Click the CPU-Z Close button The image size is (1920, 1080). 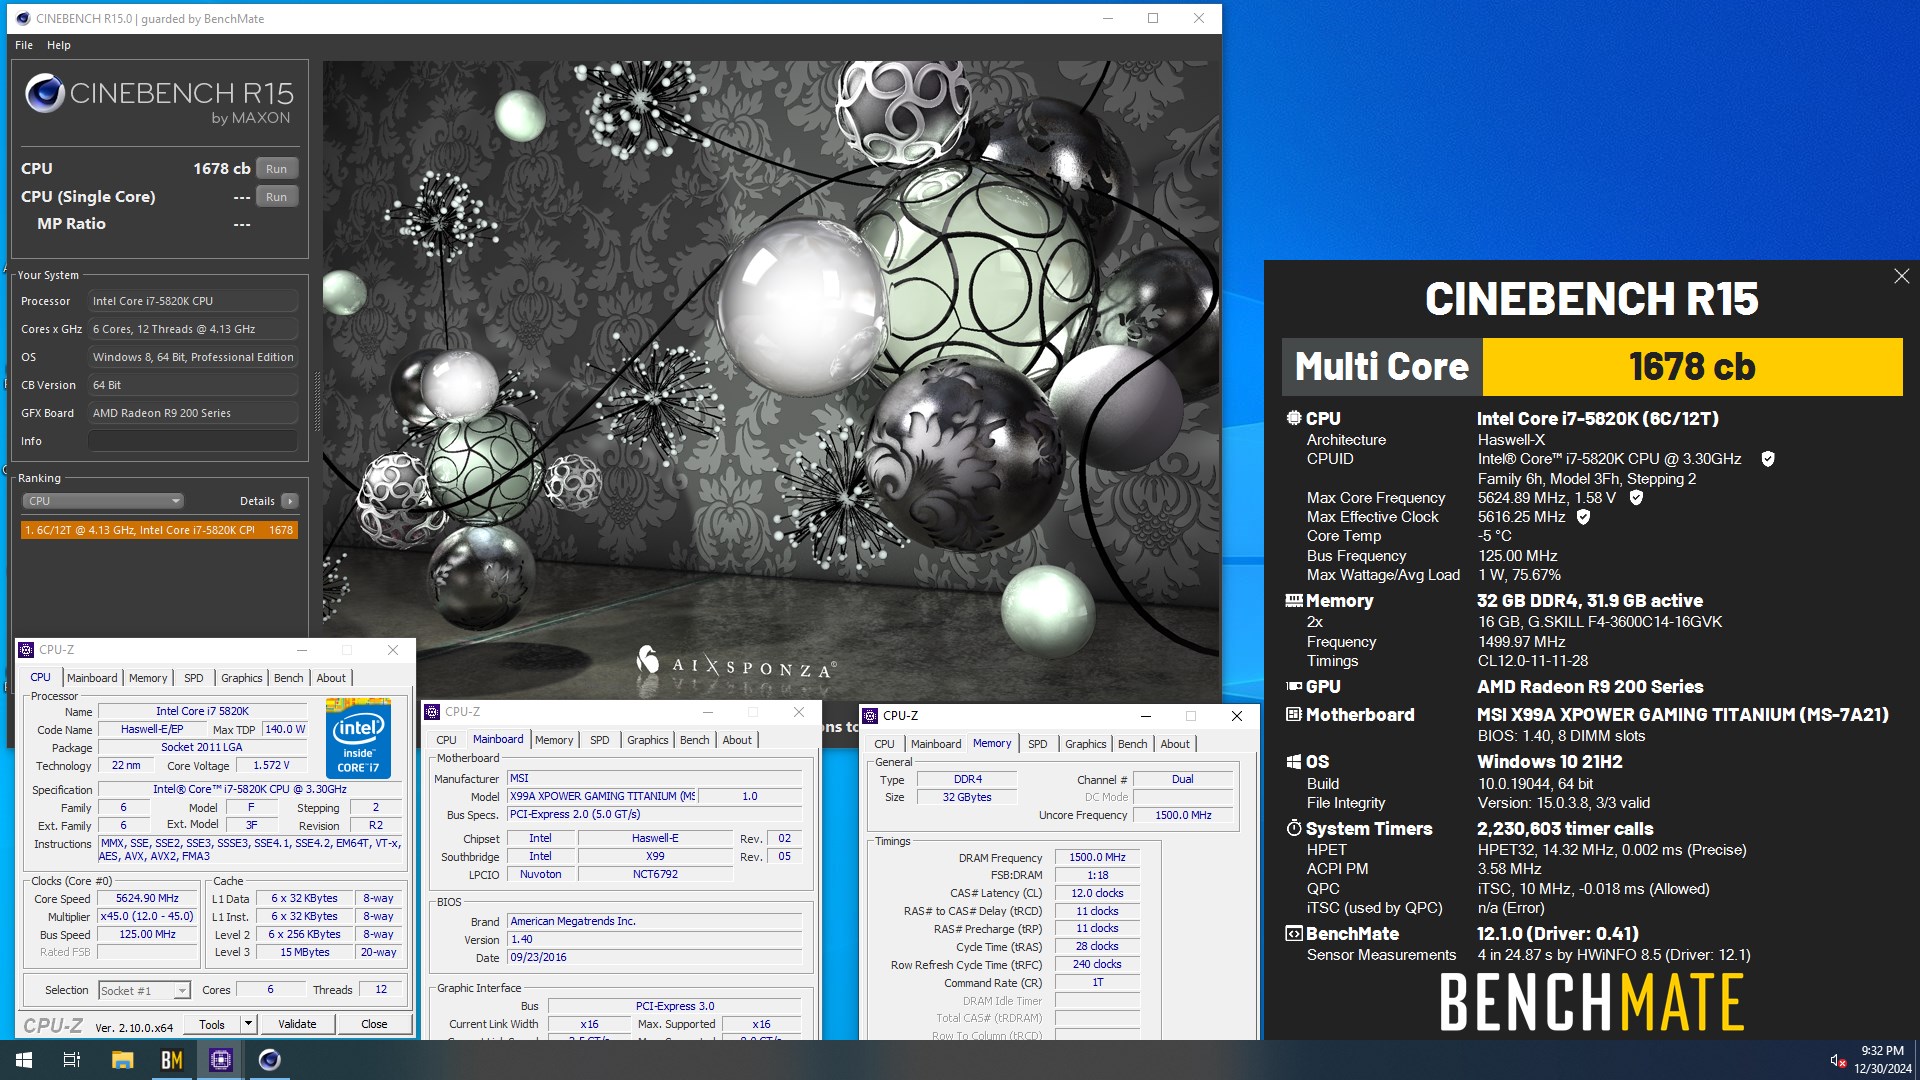click(x=374, y=1024)
